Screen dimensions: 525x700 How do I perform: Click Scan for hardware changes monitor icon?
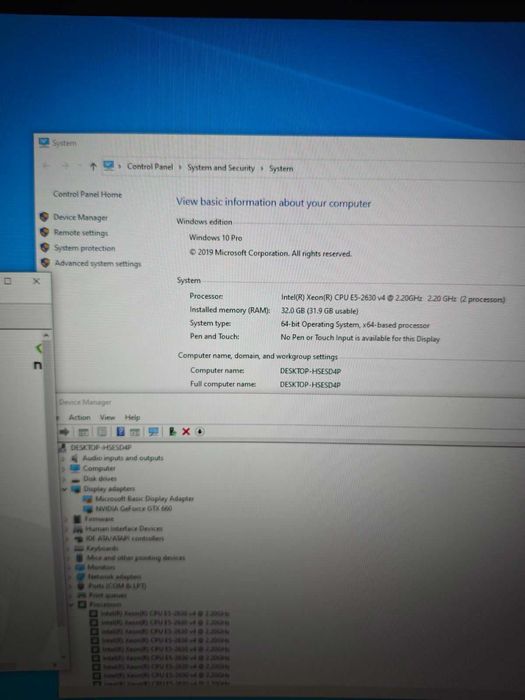pyautogui.click(x=153, y=432)
